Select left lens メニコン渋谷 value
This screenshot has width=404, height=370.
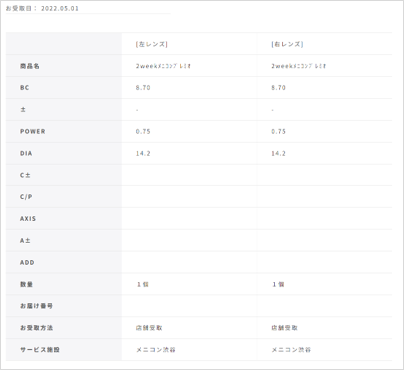coord(156,350)
